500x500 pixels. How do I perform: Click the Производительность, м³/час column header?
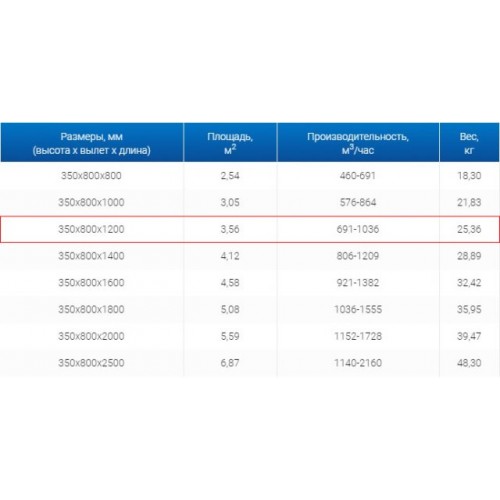click(x=358, y=143)
